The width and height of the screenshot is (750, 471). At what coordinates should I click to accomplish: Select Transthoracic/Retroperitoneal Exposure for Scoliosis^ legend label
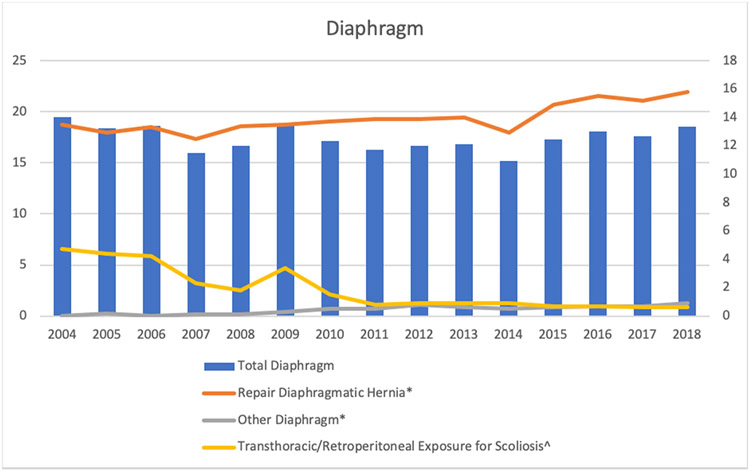(x=394, y=446)
